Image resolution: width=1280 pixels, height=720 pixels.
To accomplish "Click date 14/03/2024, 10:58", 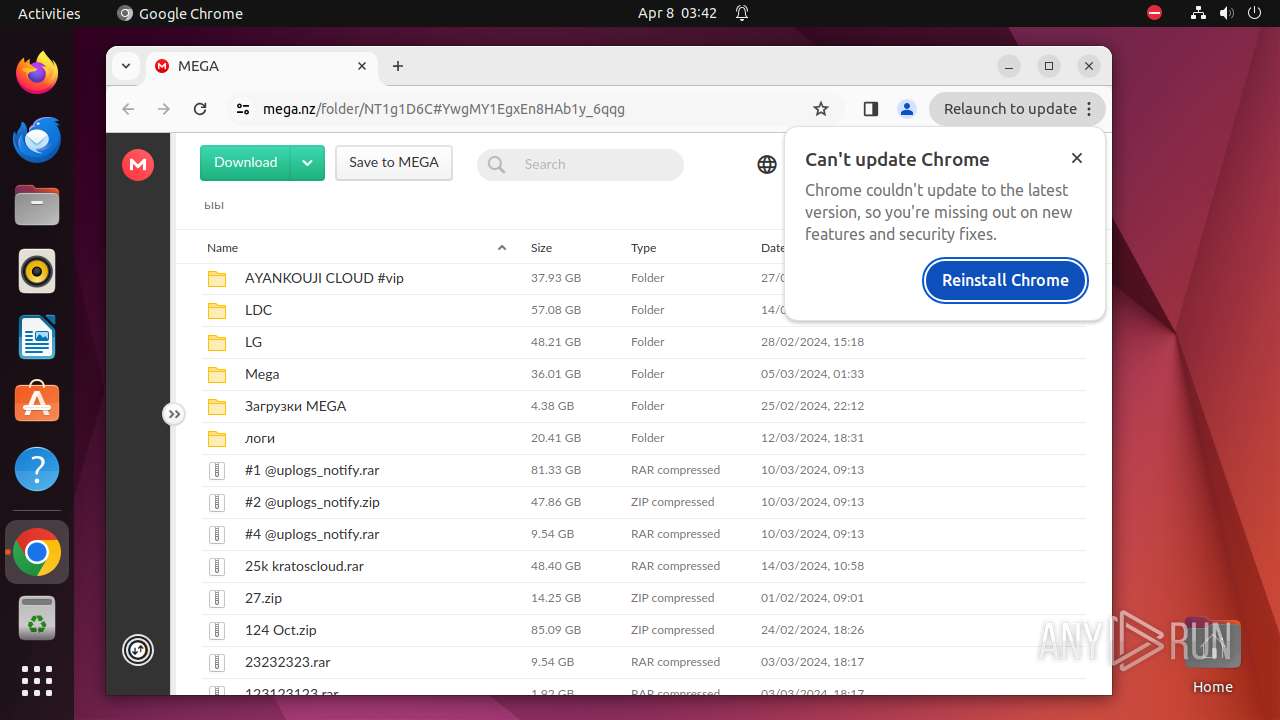I will [x=812, y=566].
